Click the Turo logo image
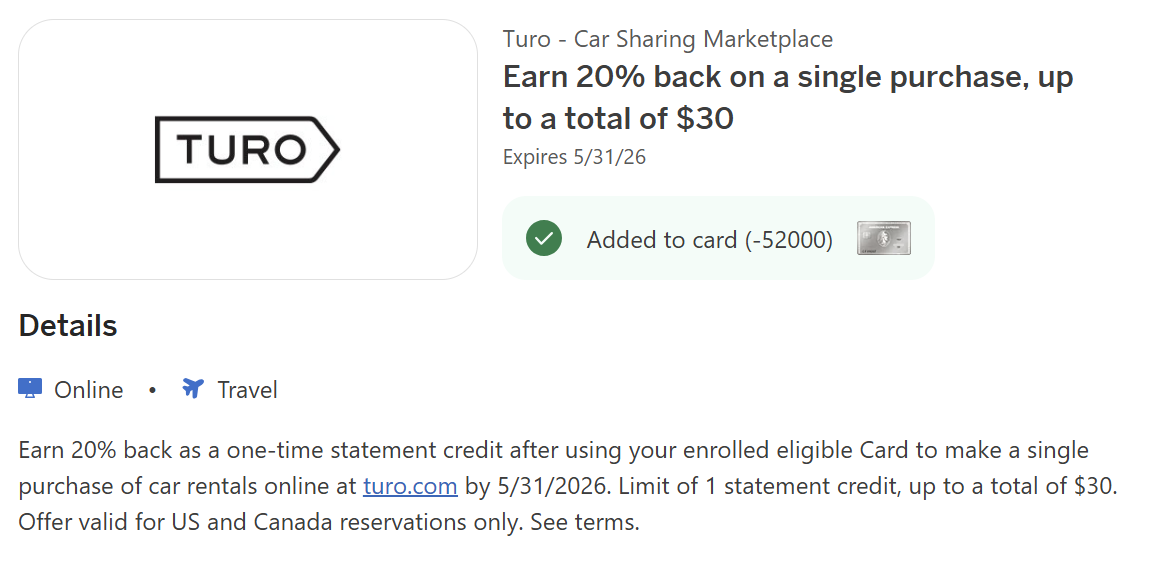The image size is (1153, 564). [x=247, y=150]
